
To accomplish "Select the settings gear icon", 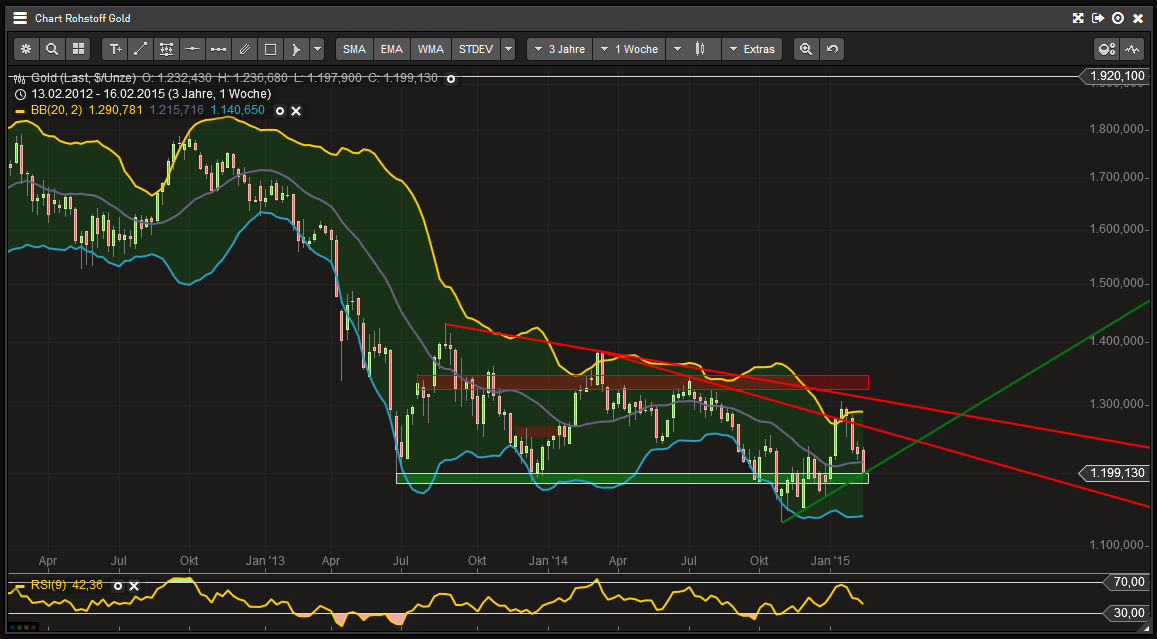I will point(25,48).
